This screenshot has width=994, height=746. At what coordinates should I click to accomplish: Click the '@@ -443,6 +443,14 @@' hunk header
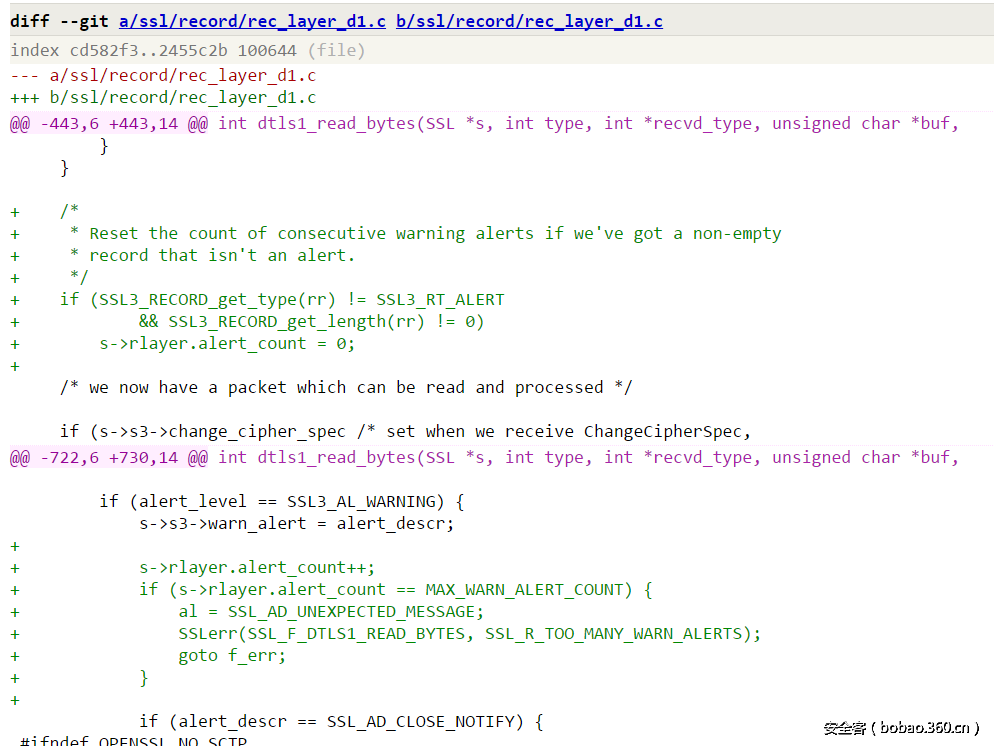tap(109, 123)
